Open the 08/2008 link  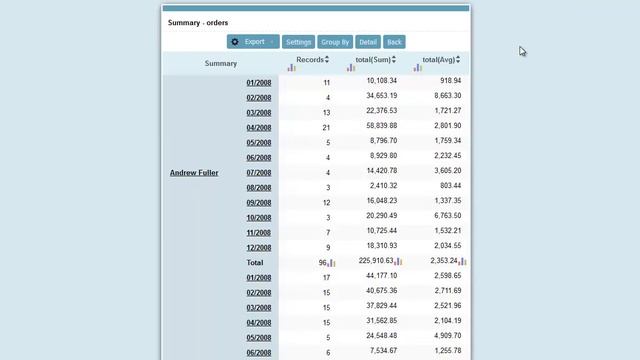click(259, 188)
